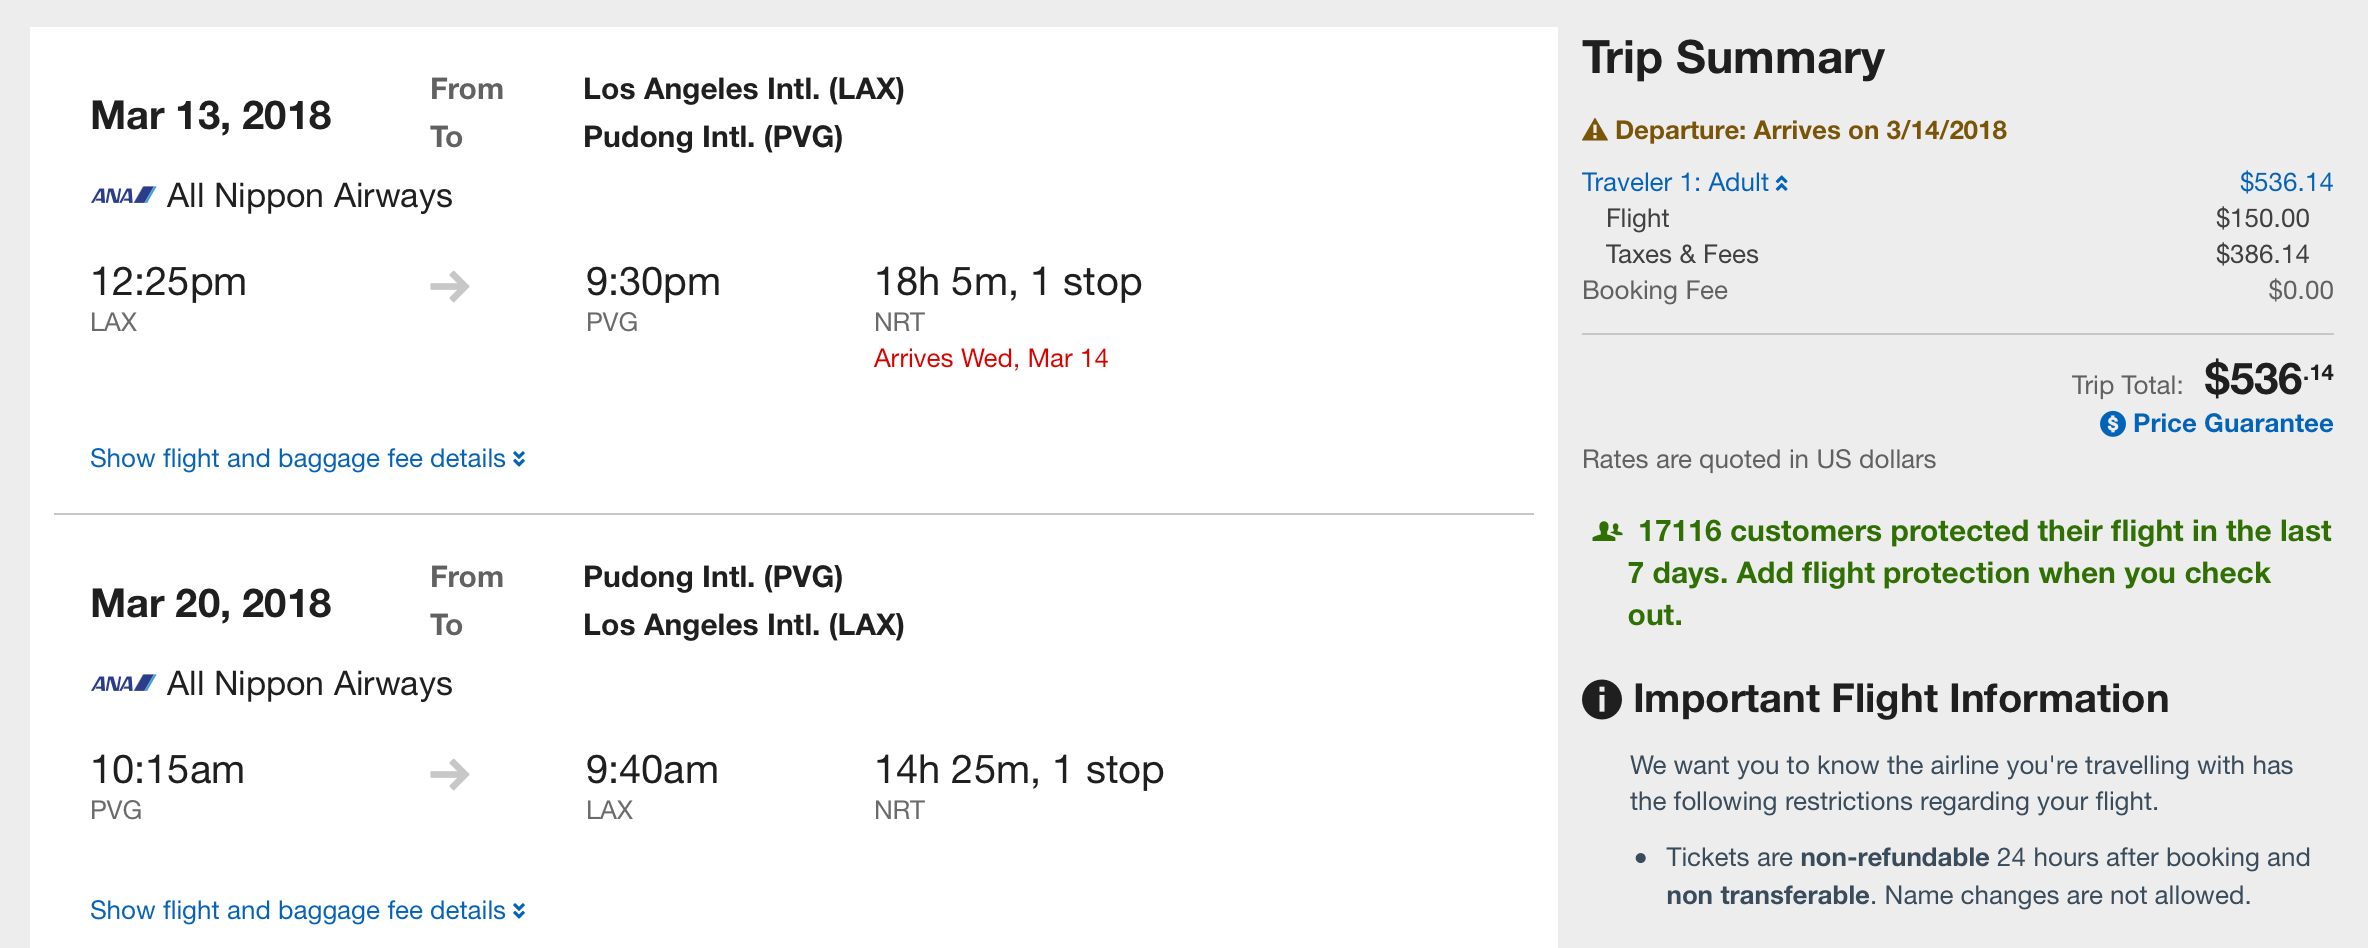
Task: Click the Mar 13, 2018 departure date
Action: [x=210, y=115]
